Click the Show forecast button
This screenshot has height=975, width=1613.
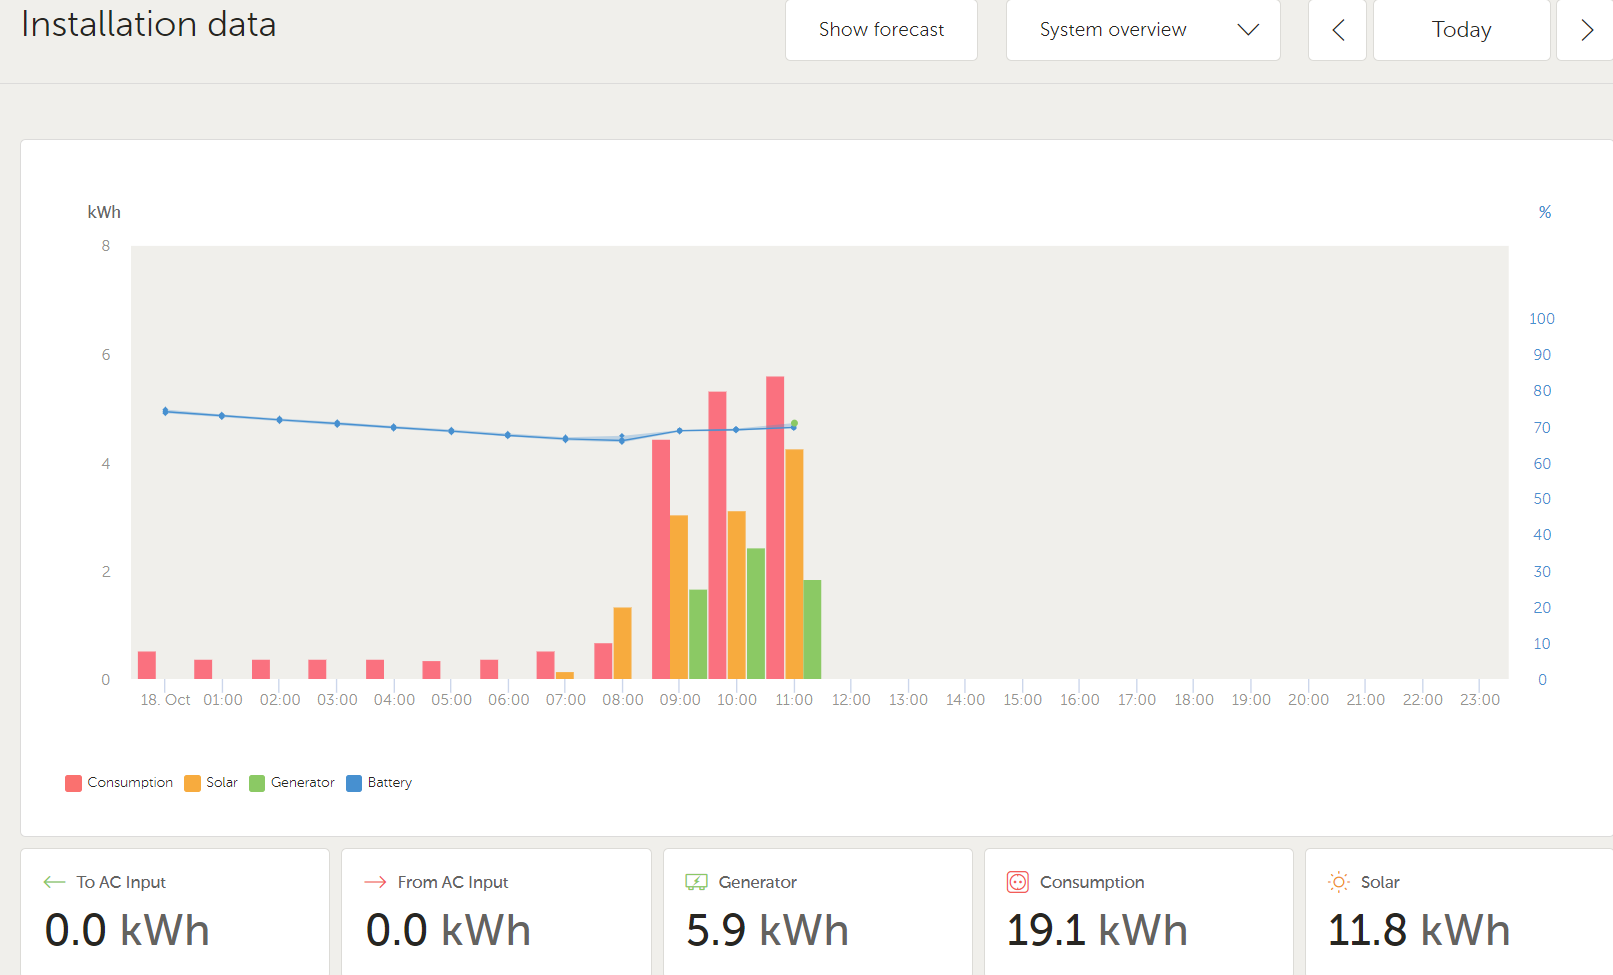pyautogui.click(x=881, y=30)
